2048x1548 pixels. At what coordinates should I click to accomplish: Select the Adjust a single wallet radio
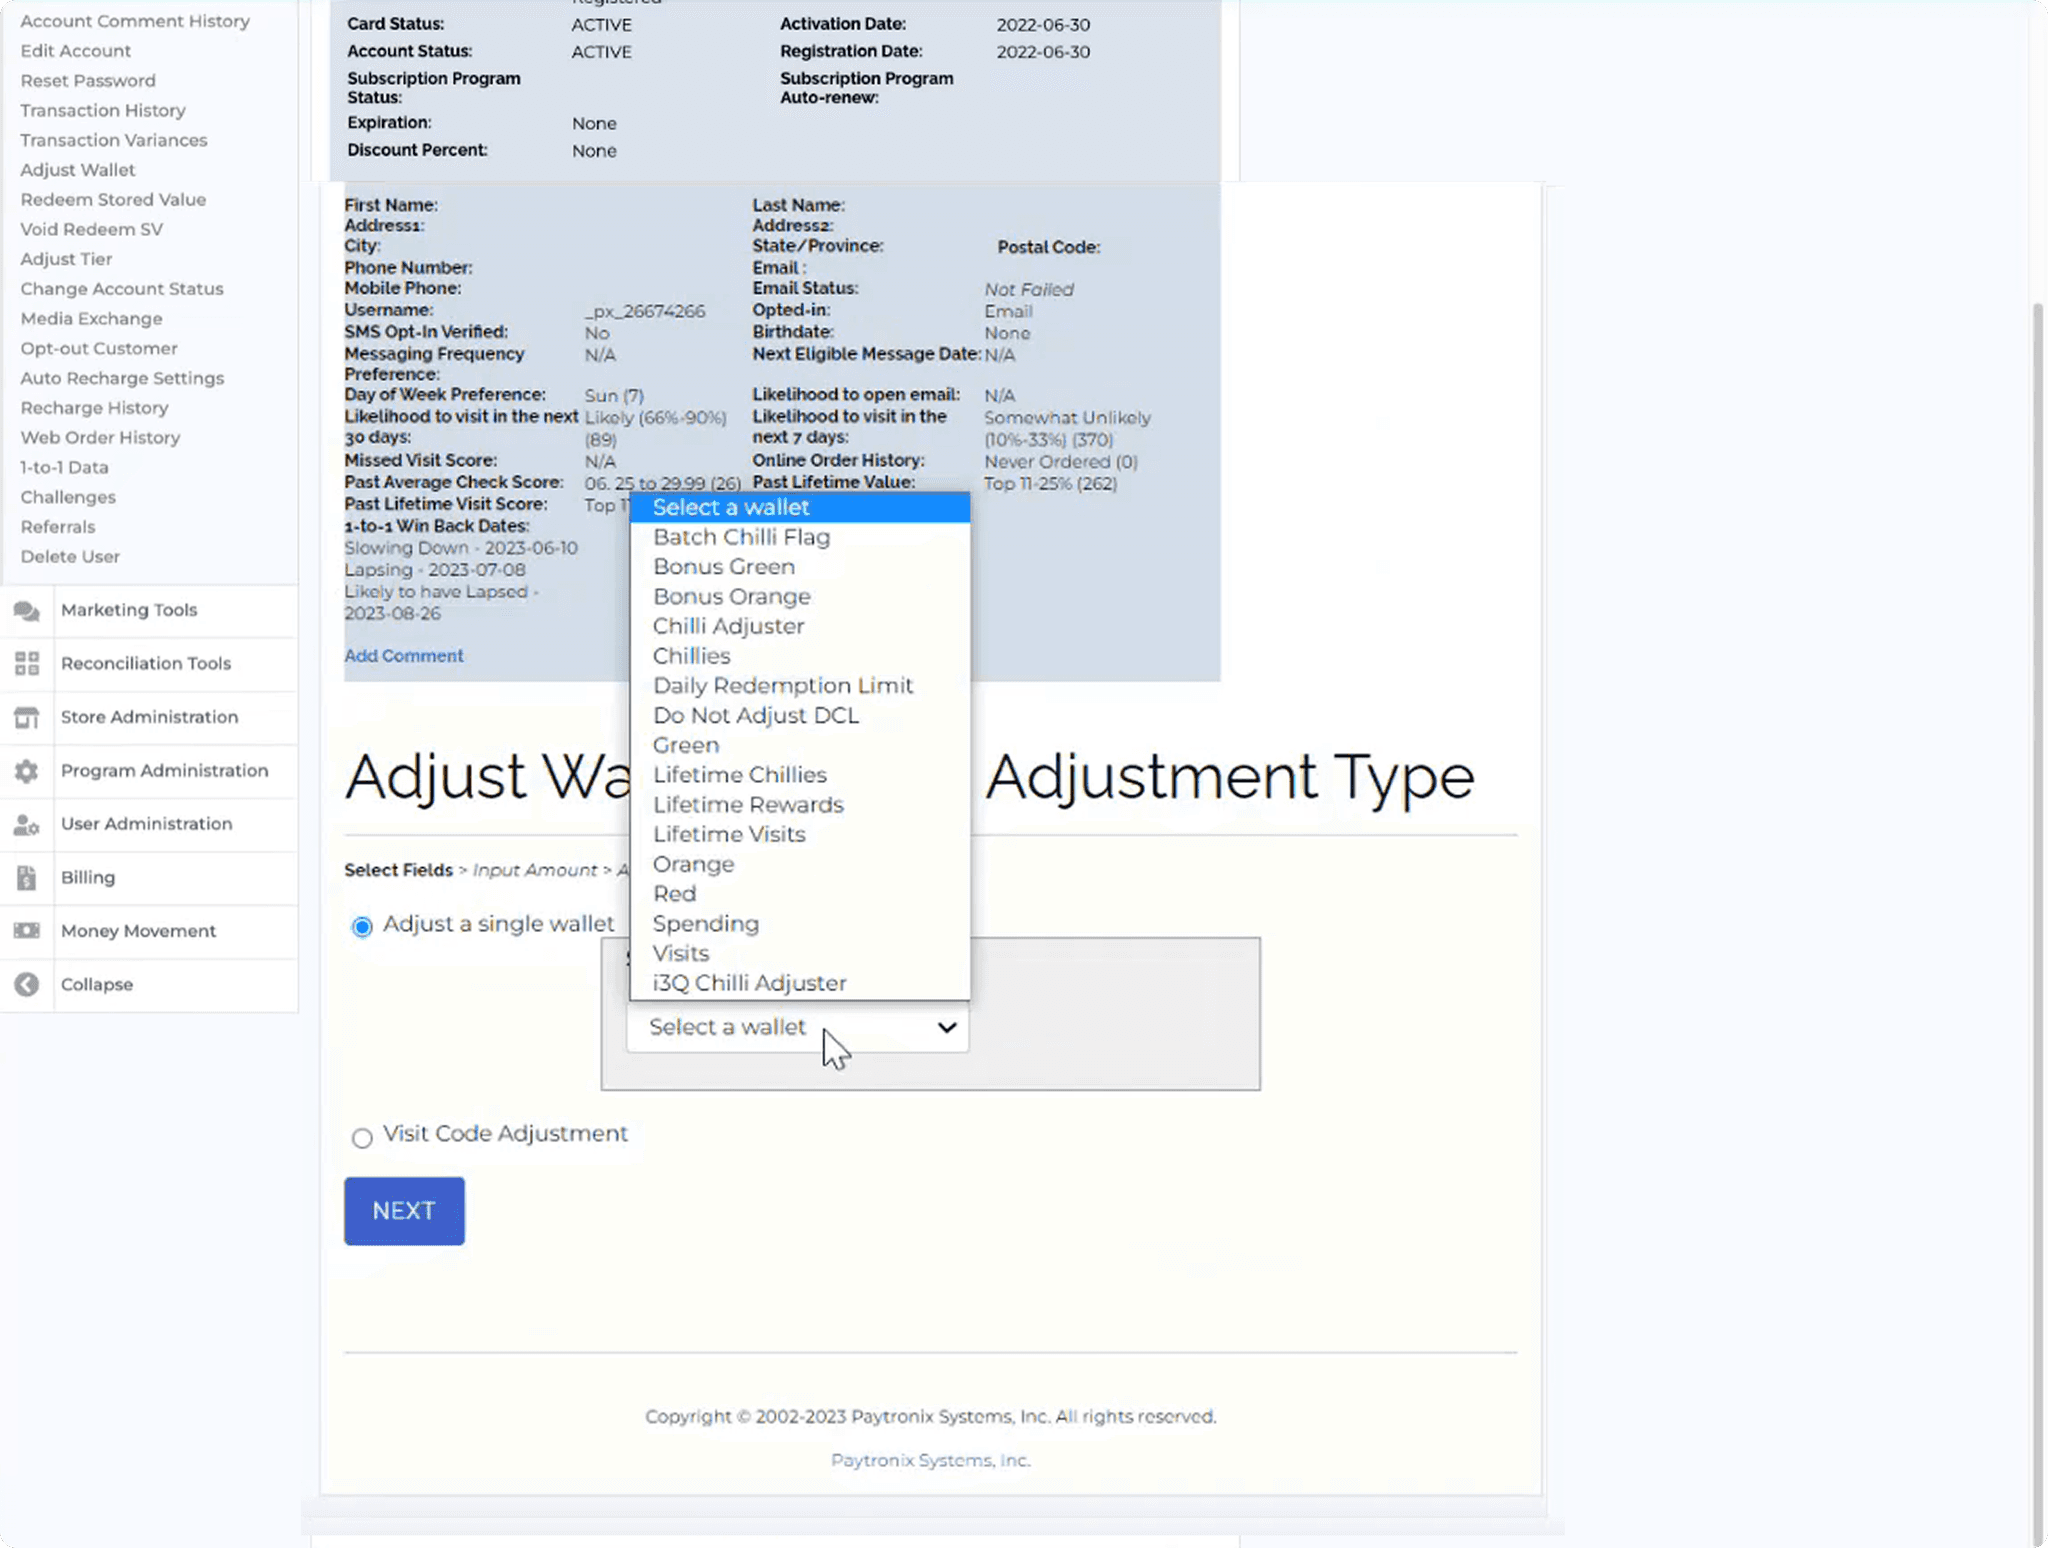coord(362,927)
